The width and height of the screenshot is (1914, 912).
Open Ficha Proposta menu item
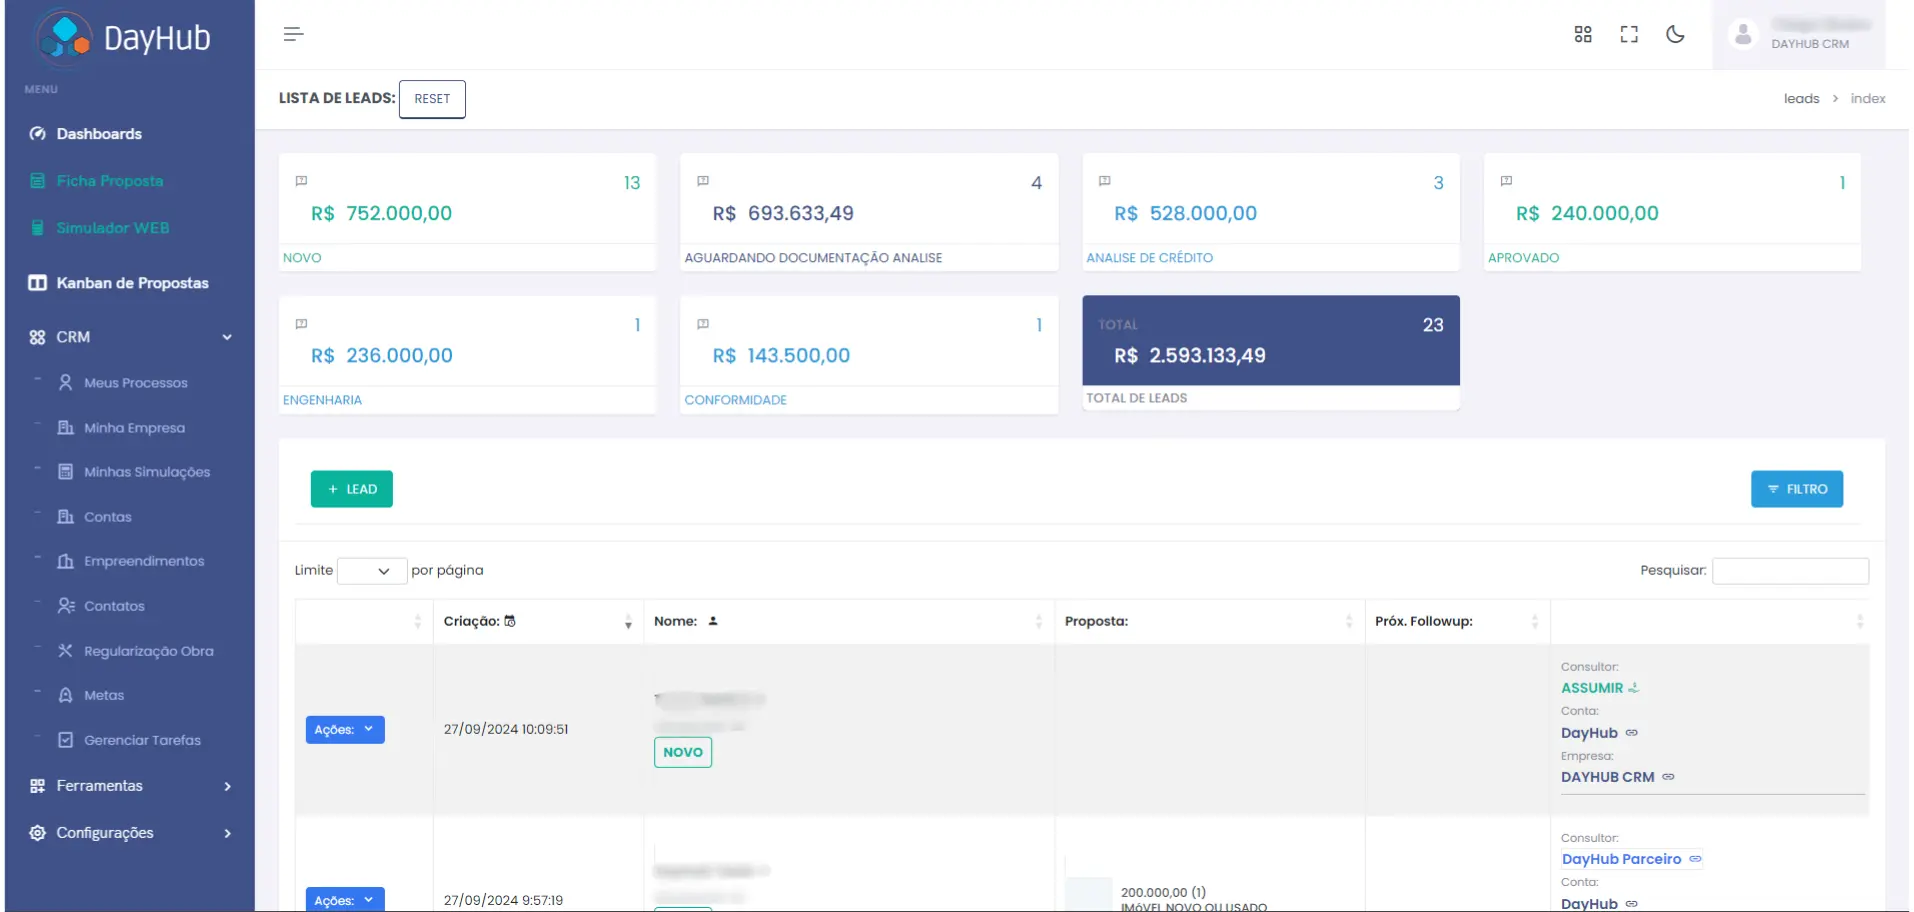(x=109, y=181)
